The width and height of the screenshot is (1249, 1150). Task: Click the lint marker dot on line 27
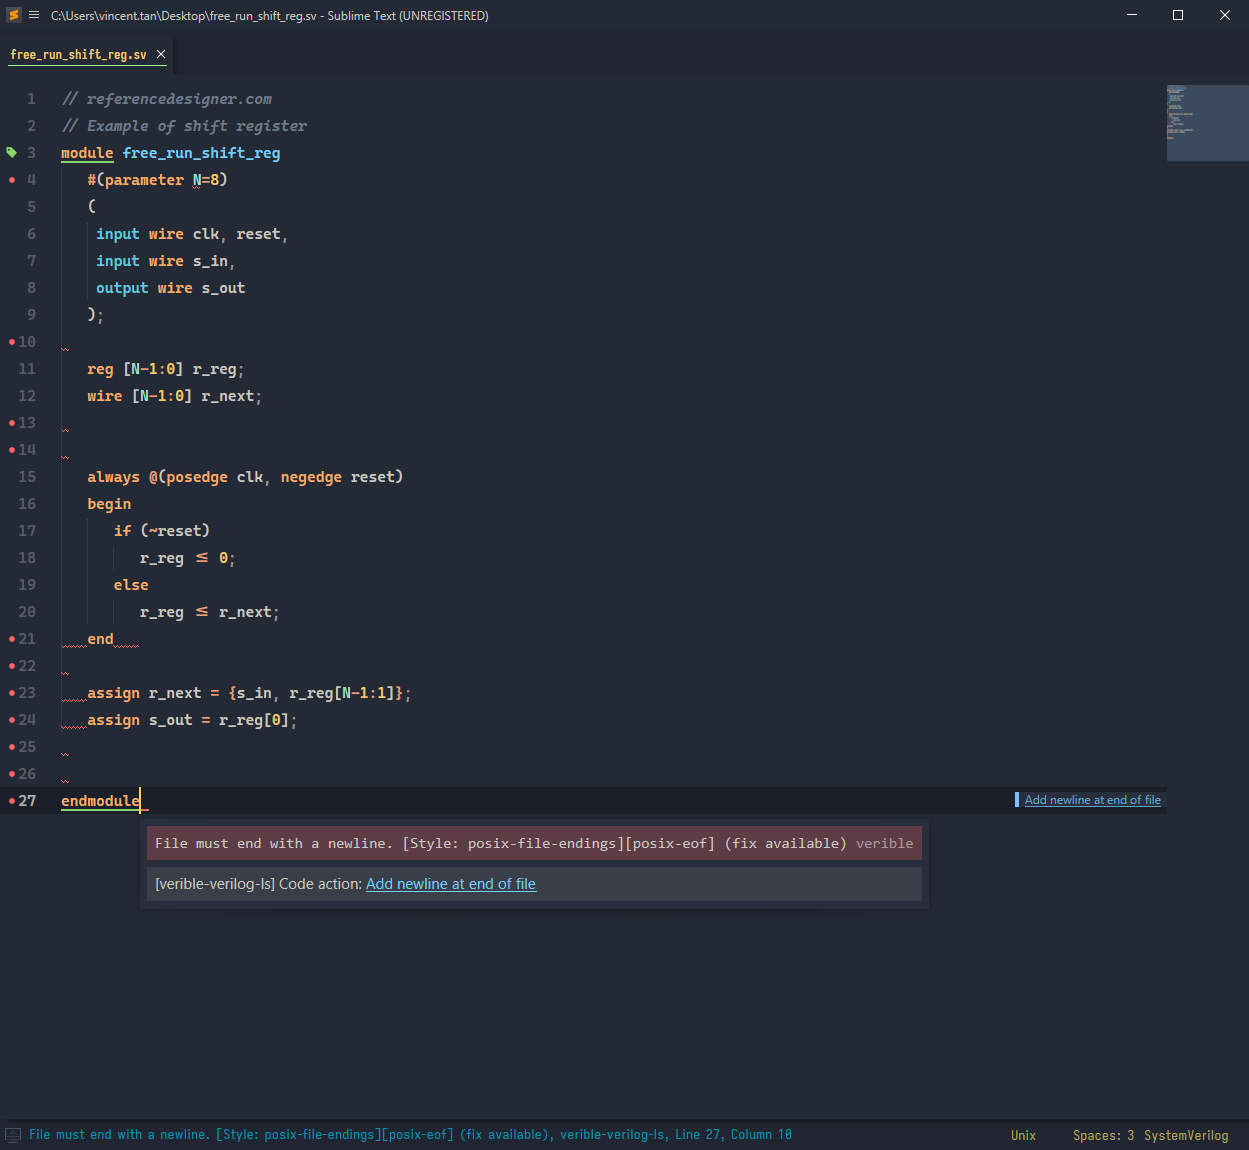point(12,801)
